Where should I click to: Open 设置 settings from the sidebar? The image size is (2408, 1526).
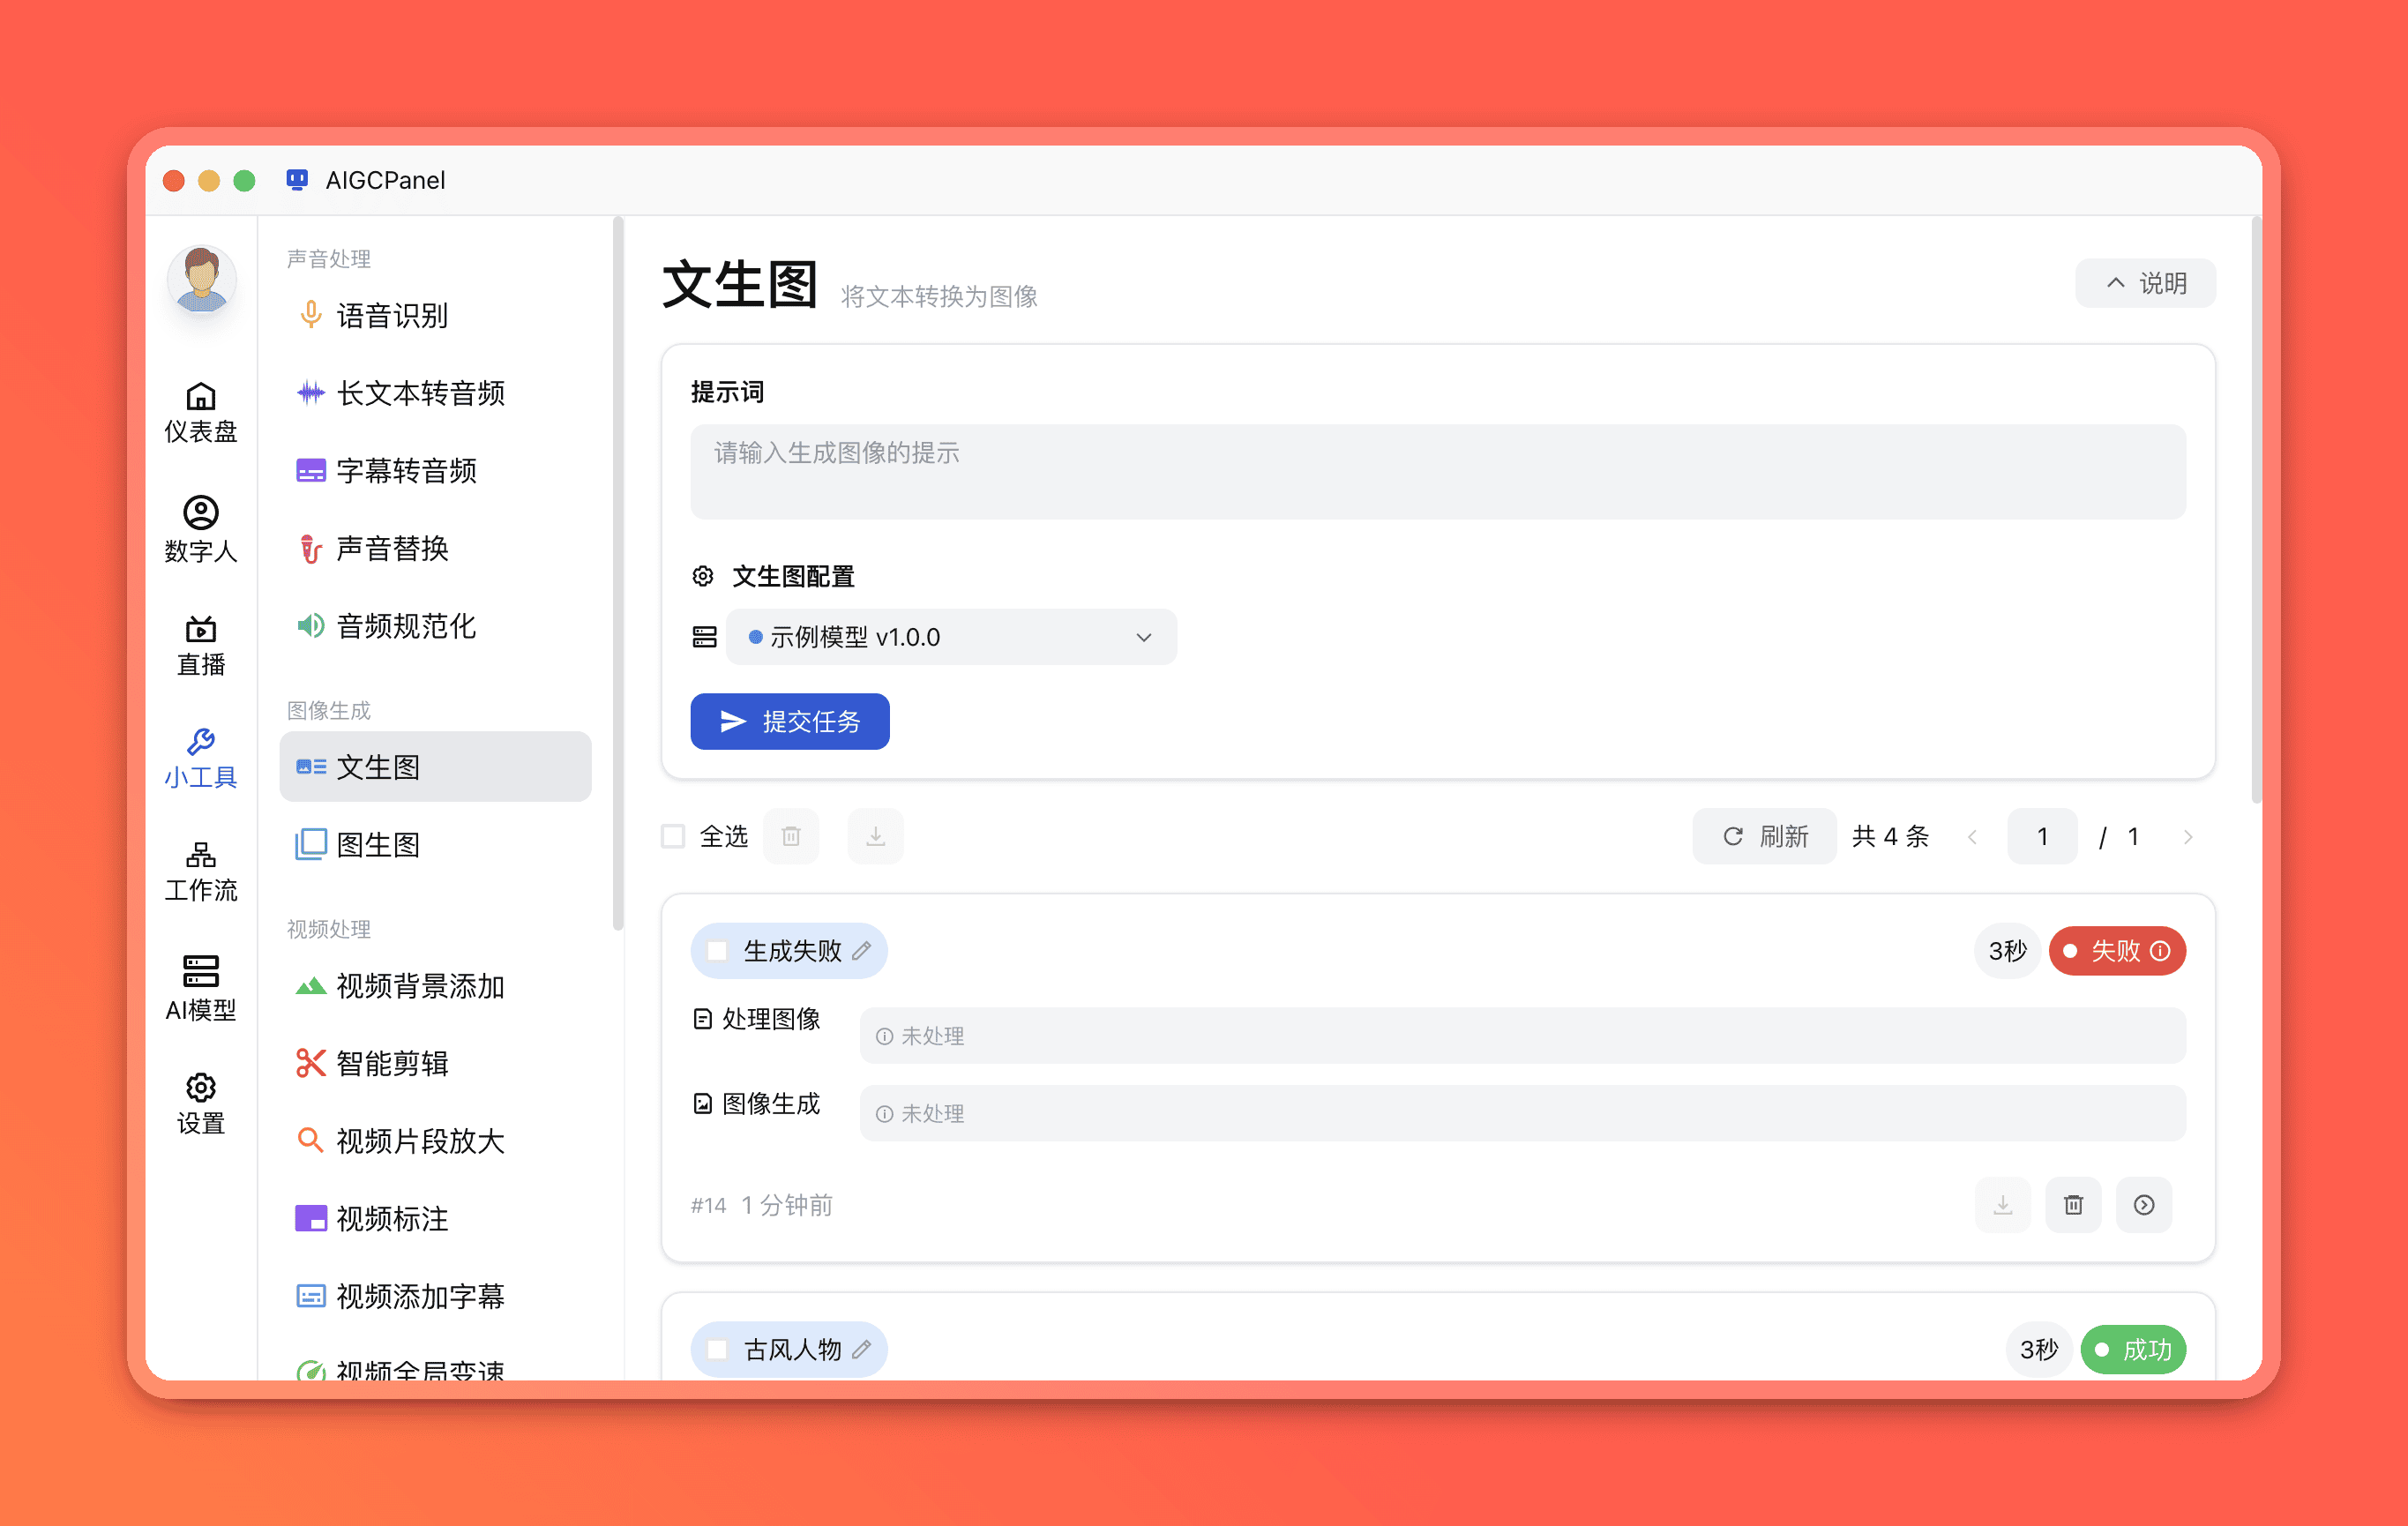(200, 1104)
